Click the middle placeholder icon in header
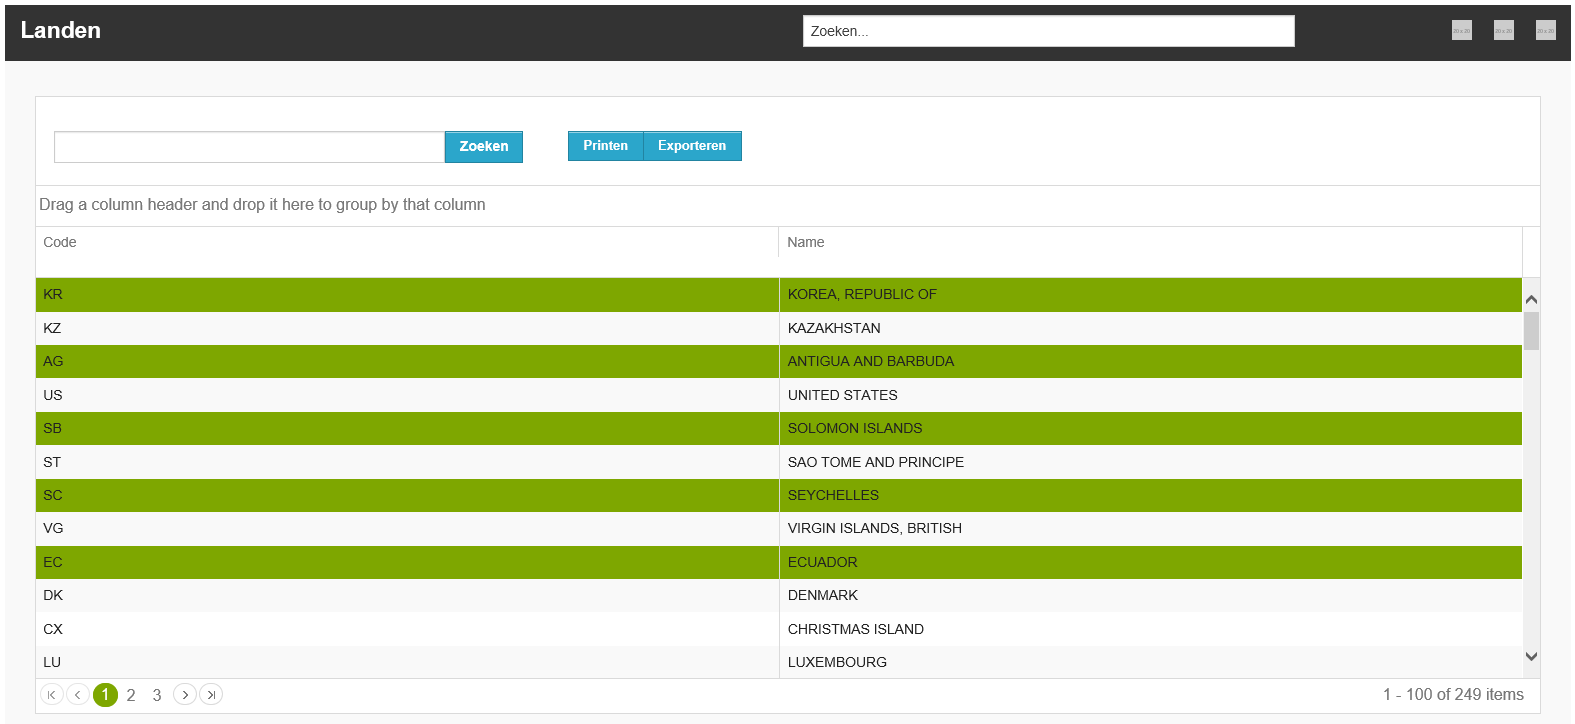 1504,30
